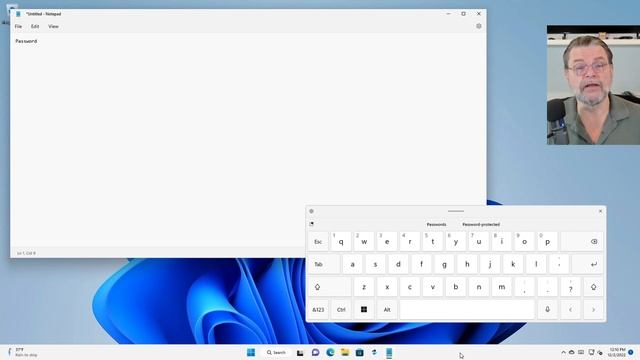Tap the l key
The width and height of the screenshot is (640, 360).
coord(536,264)
